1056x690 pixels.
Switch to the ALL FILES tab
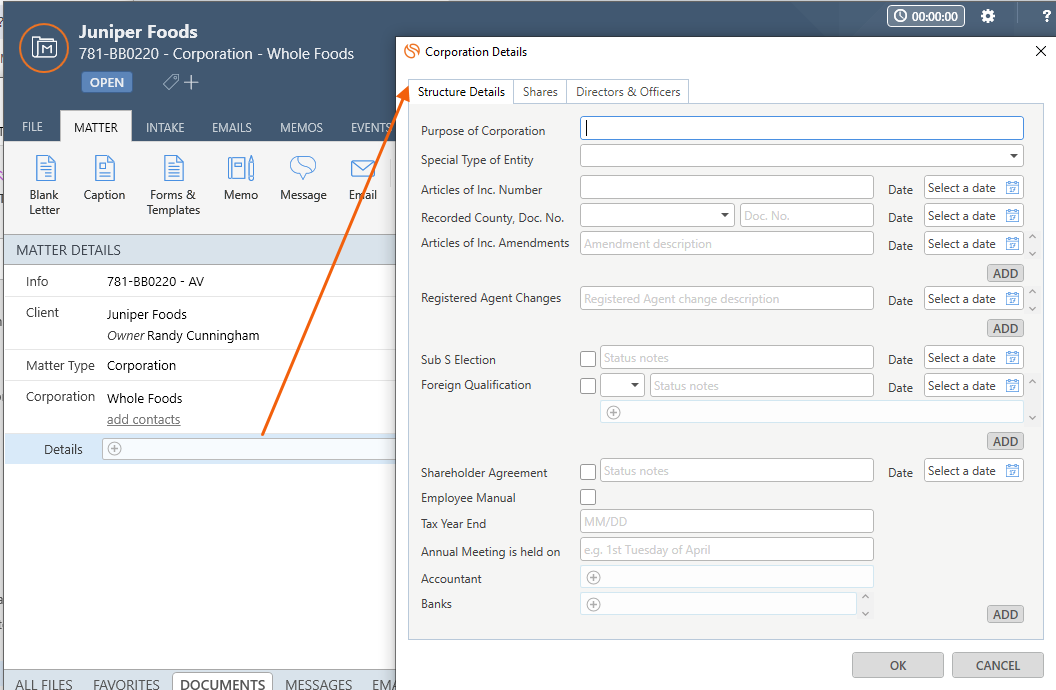click(x=44, y=683)
